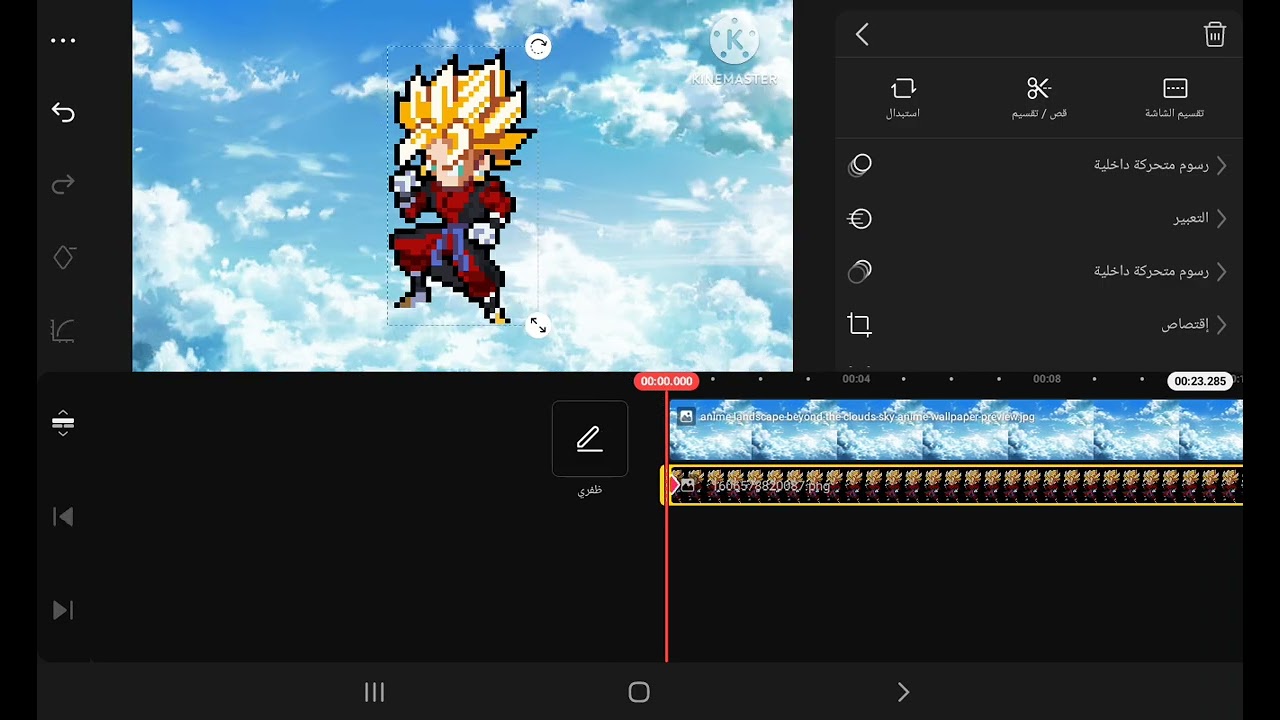Add a keyframe with the diamond icon
Screen dimensions: 1280x720
pos(63,257)
